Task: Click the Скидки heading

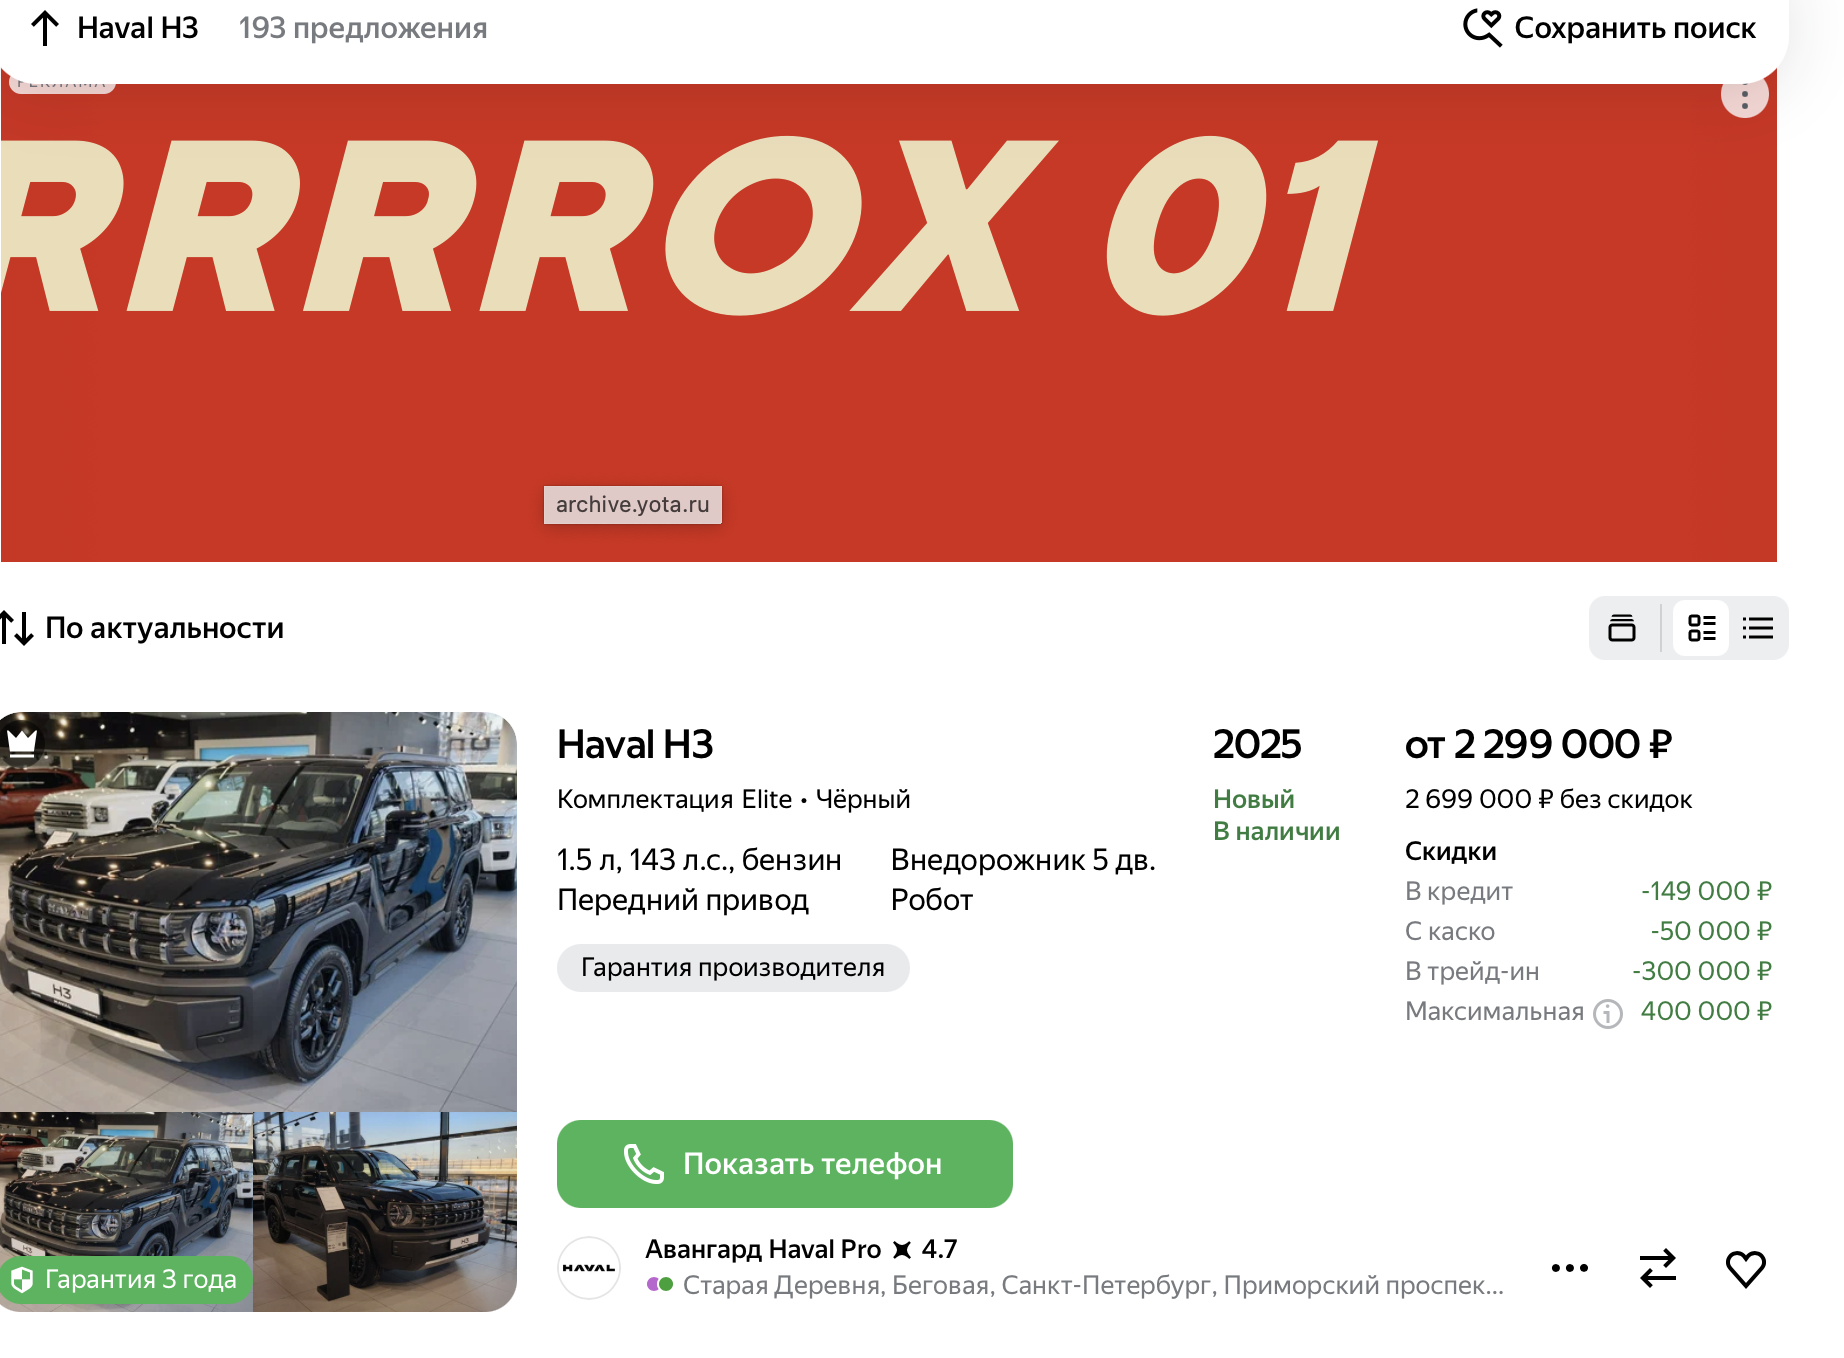Action: click(1451, 851)
